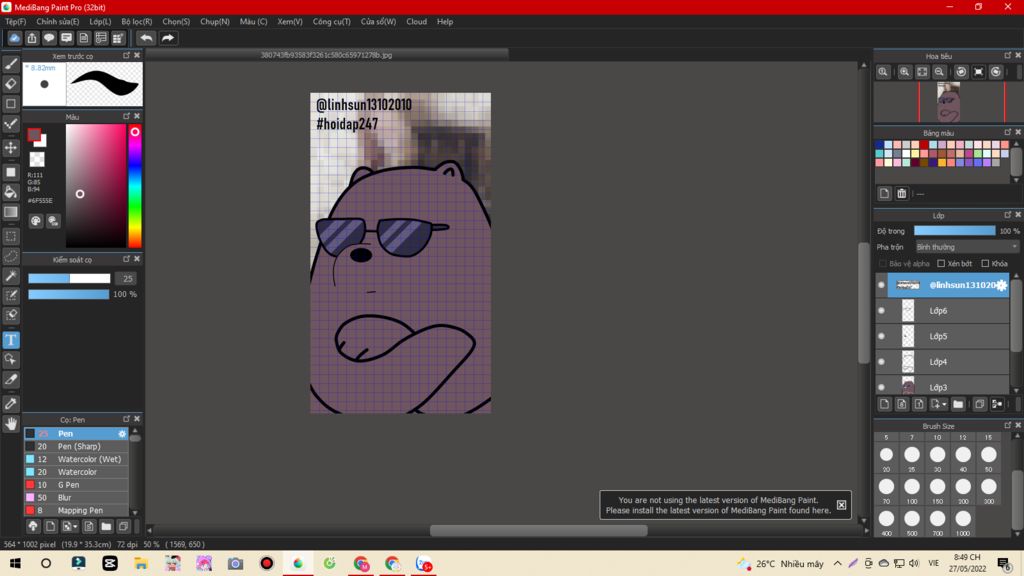The width and height of the screenshot is (1024, 576).
Task: Toggle the Bảo vệ alpha checkbox
Action: pos(883,264)
